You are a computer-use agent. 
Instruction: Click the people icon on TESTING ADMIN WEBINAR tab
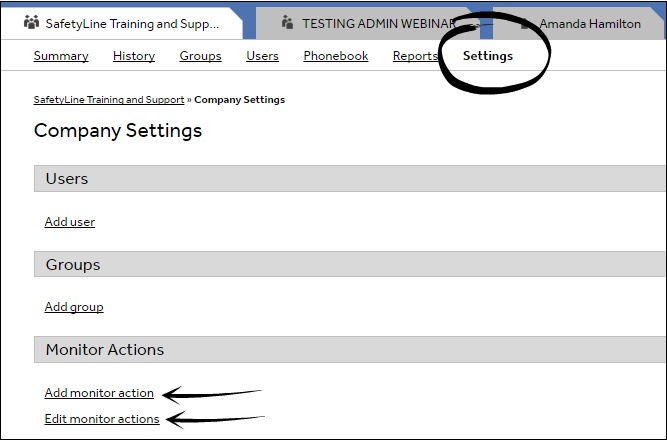pyautogui.click(x=287, y=23)
